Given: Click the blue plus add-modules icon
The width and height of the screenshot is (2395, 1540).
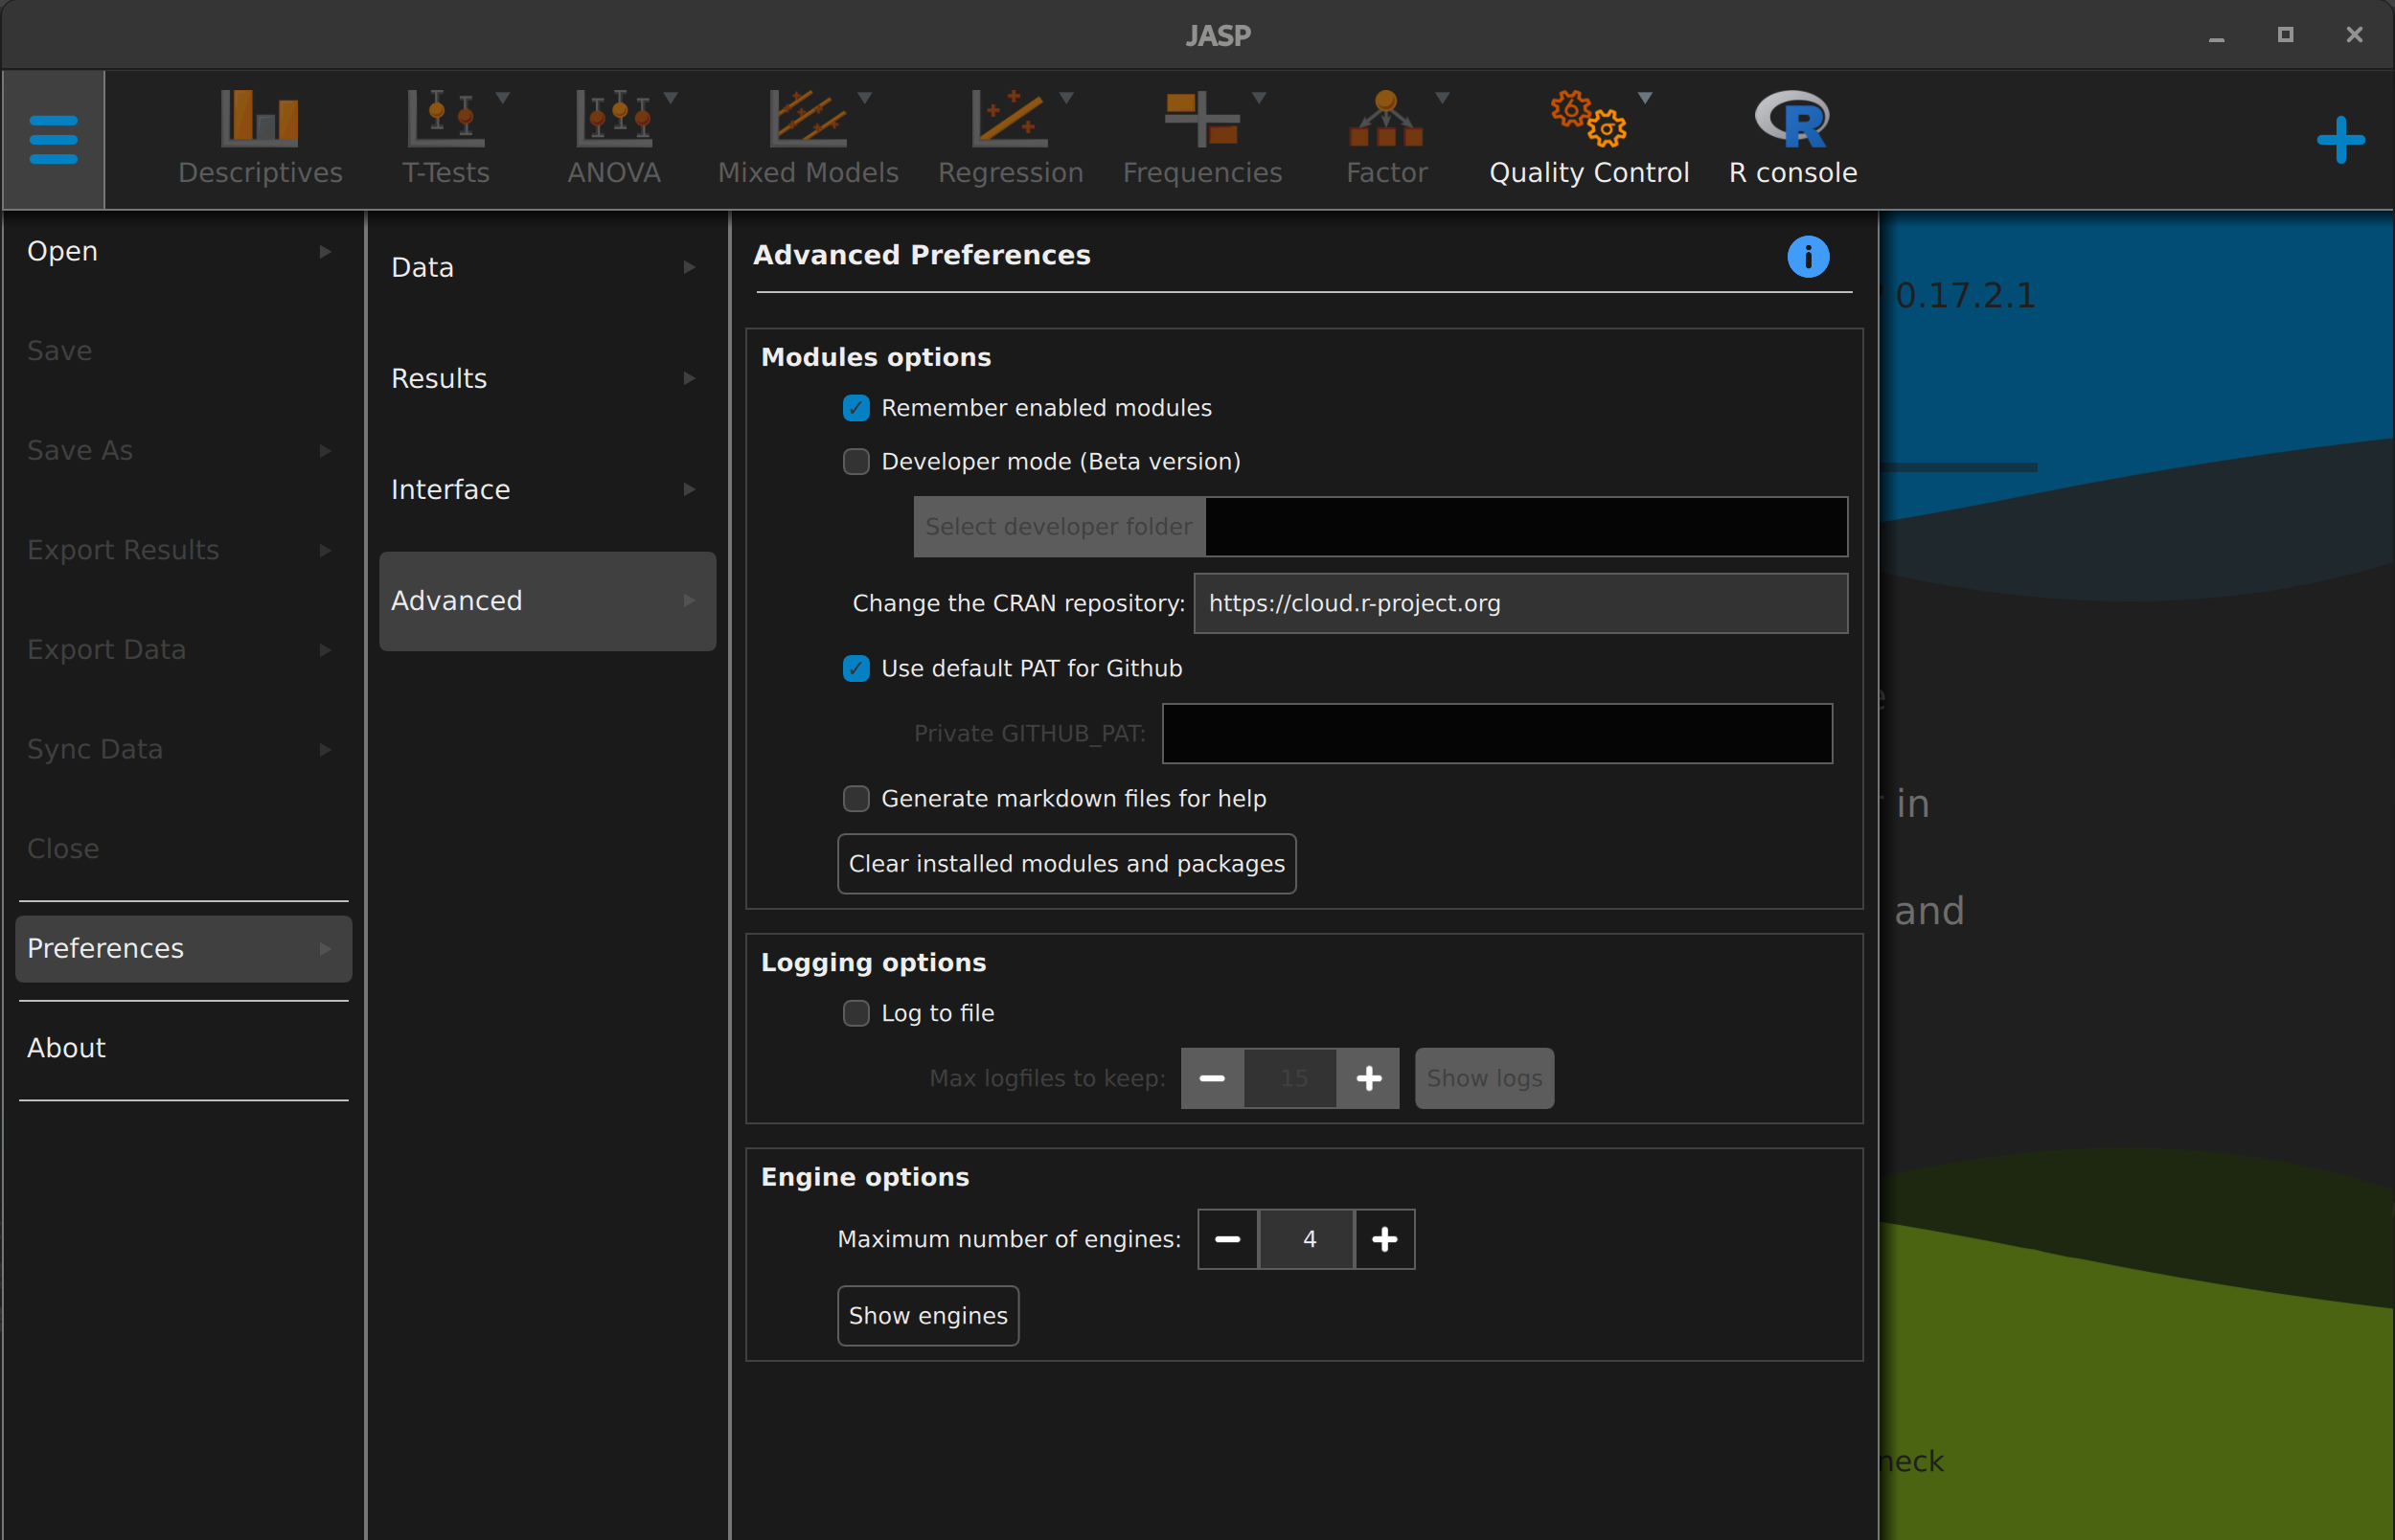Looking at the screenshot, I should tap(2340, 140).
